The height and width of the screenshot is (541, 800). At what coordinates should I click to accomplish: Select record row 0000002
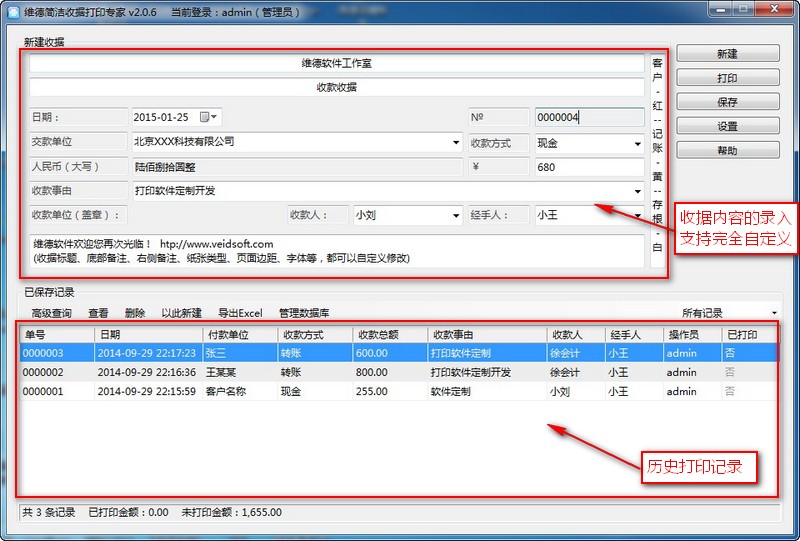point(399,372)
